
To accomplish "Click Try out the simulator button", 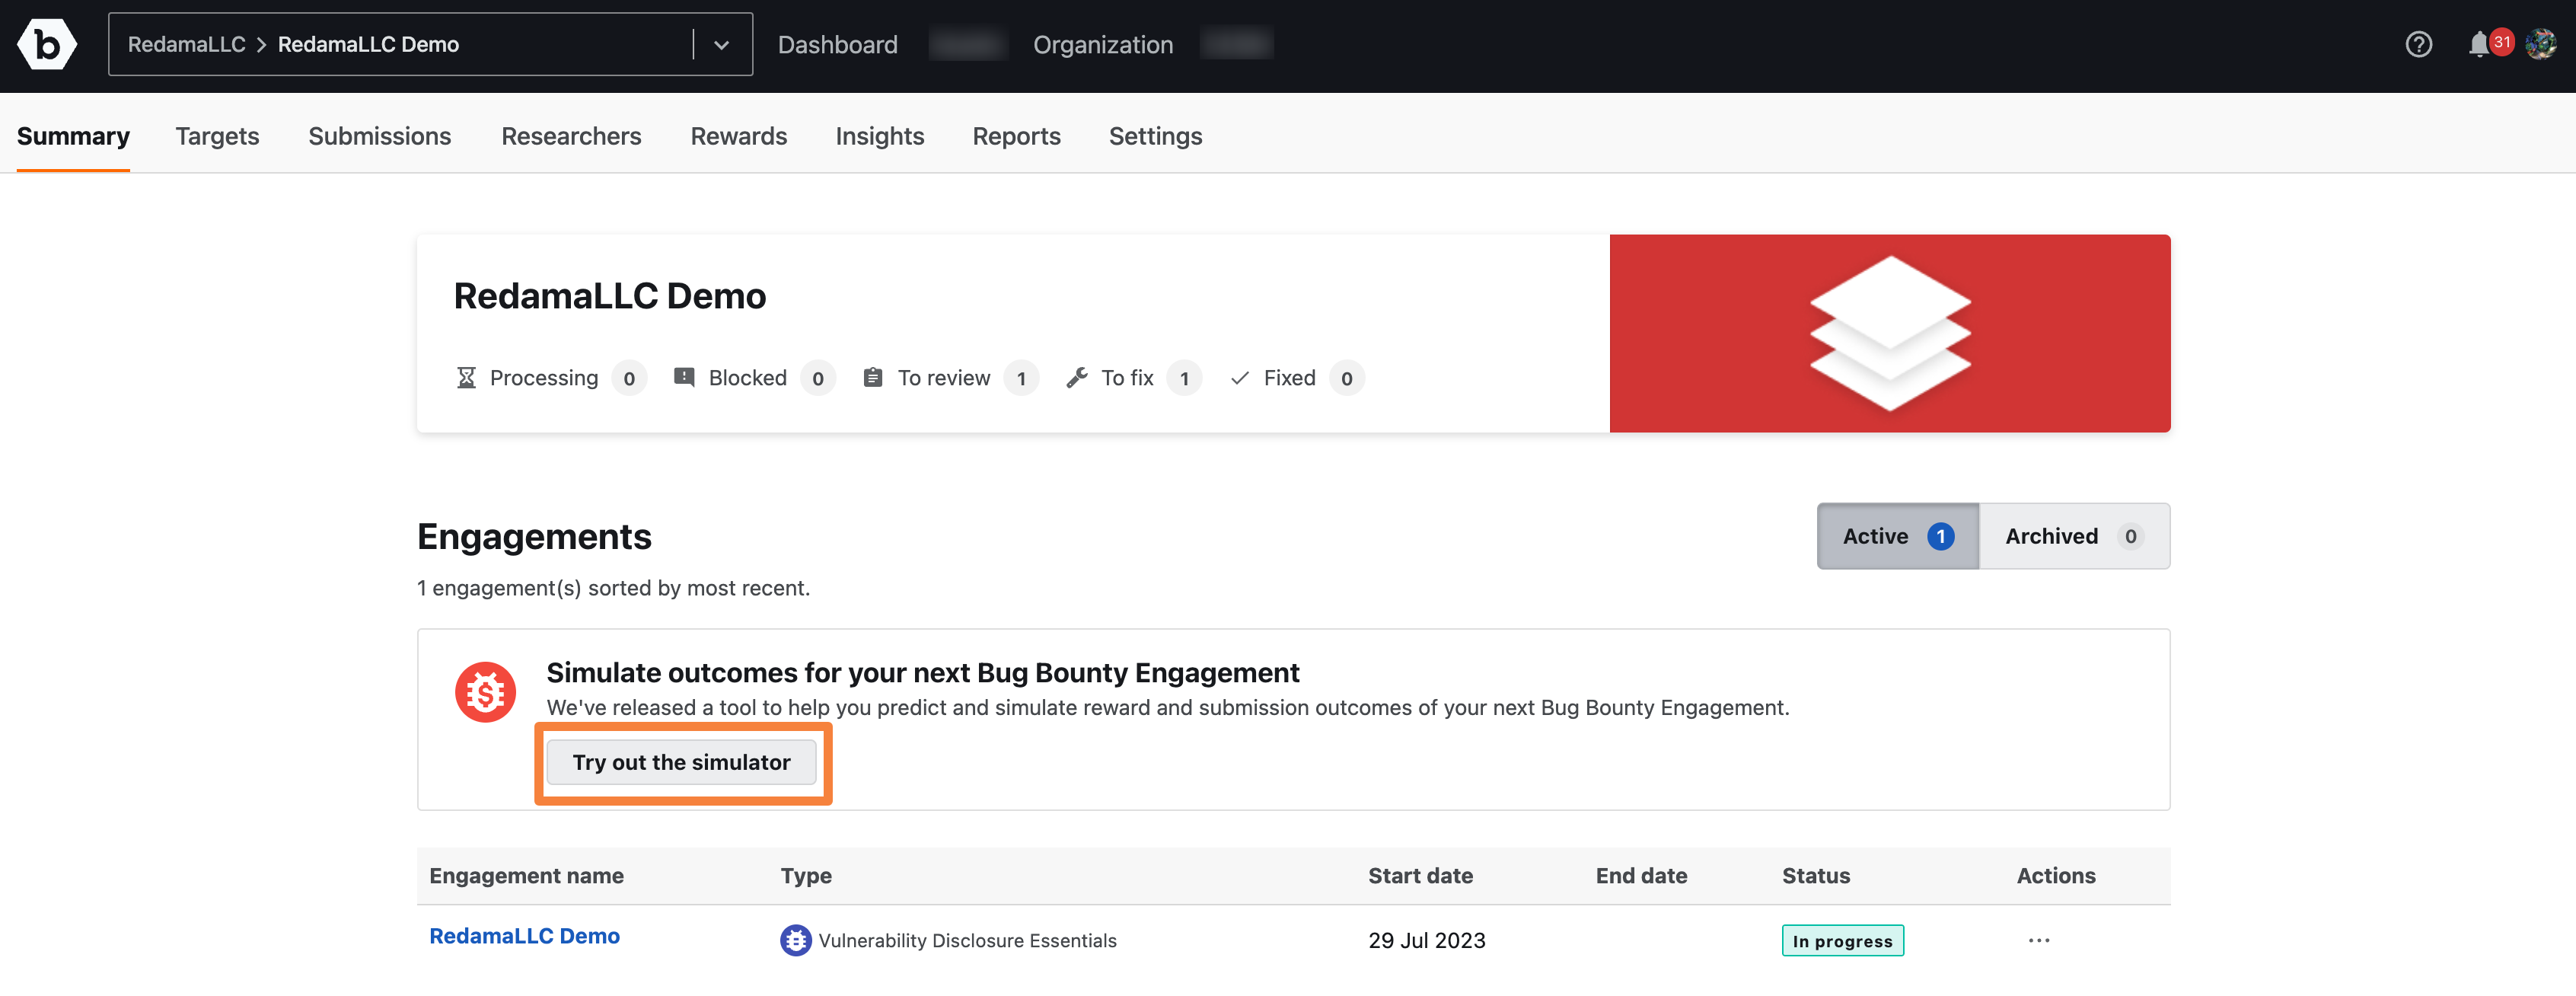I will (681, 762).
